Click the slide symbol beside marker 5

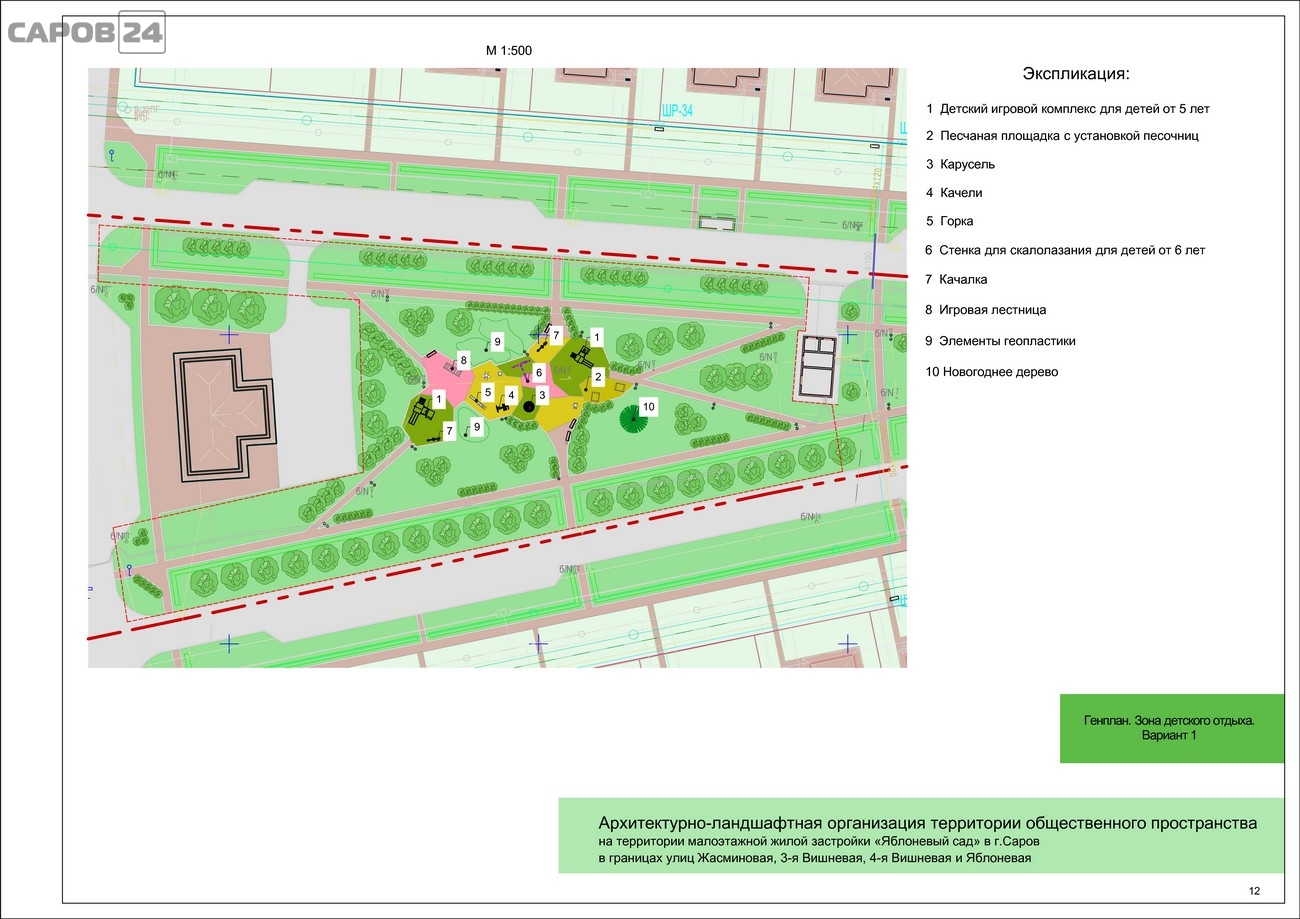pyautogui.click(x=477, y=401)
